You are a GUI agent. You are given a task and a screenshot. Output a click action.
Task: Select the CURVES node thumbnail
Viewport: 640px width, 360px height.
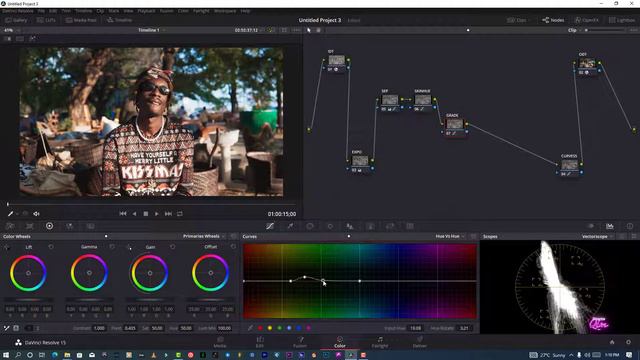coord(569,164)
